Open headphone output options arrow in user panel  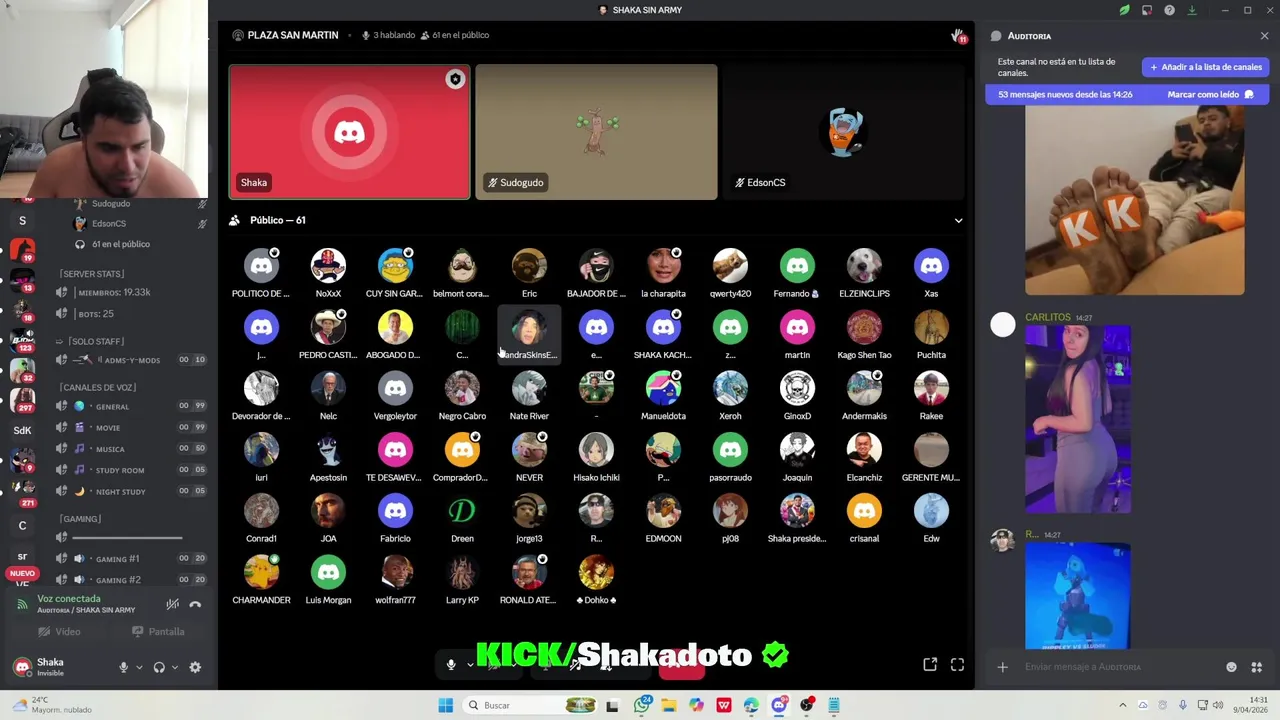175,667
